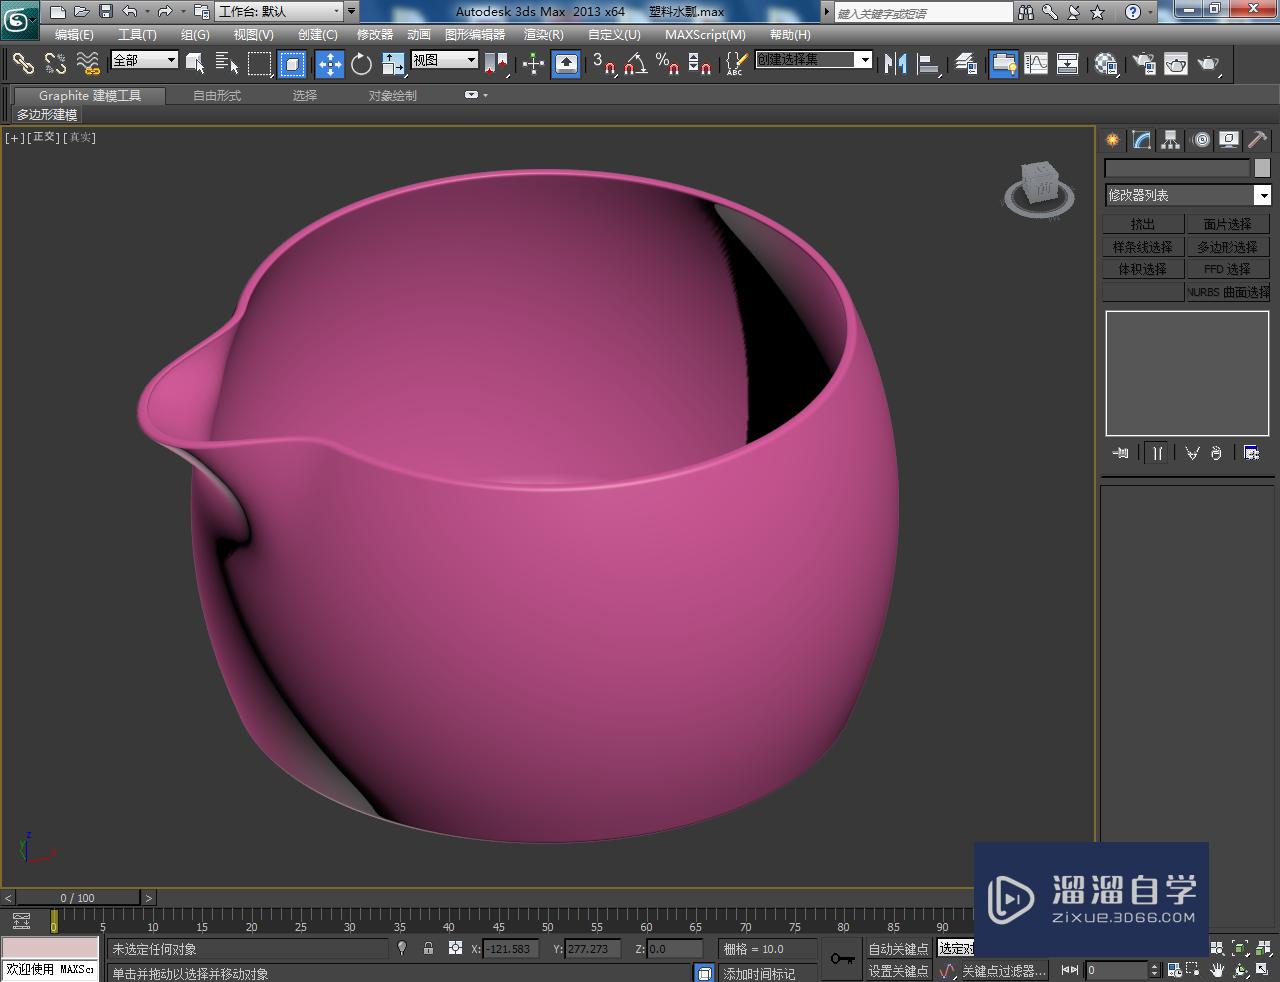Expand the undo history arrow
1280x982 pixels.
147,12
